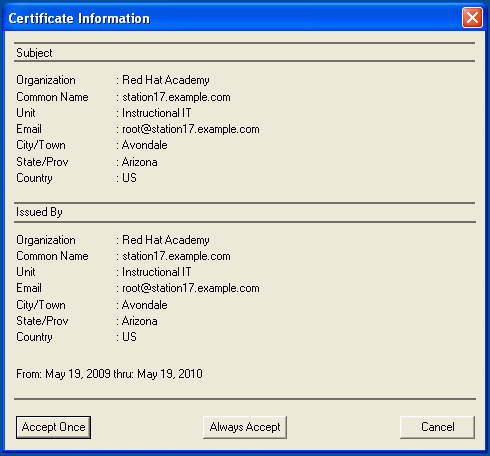Viewport: 490px width, 456px height.
Task: Click root@station17.example.com email under Subject
Action: tap(191, 129)
